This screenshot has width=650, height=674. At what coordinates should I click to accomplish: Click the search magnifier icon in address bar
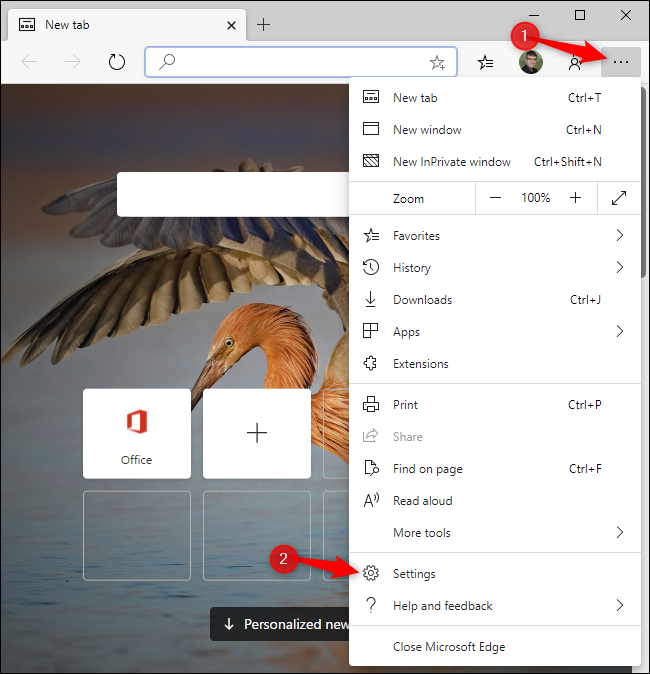[x=166, y=62]
